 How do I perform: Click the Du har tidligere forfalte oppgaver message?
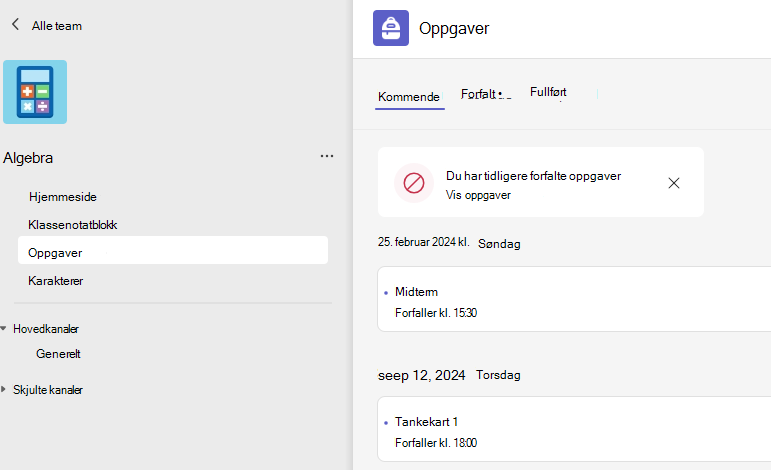[x=534, y=176]
